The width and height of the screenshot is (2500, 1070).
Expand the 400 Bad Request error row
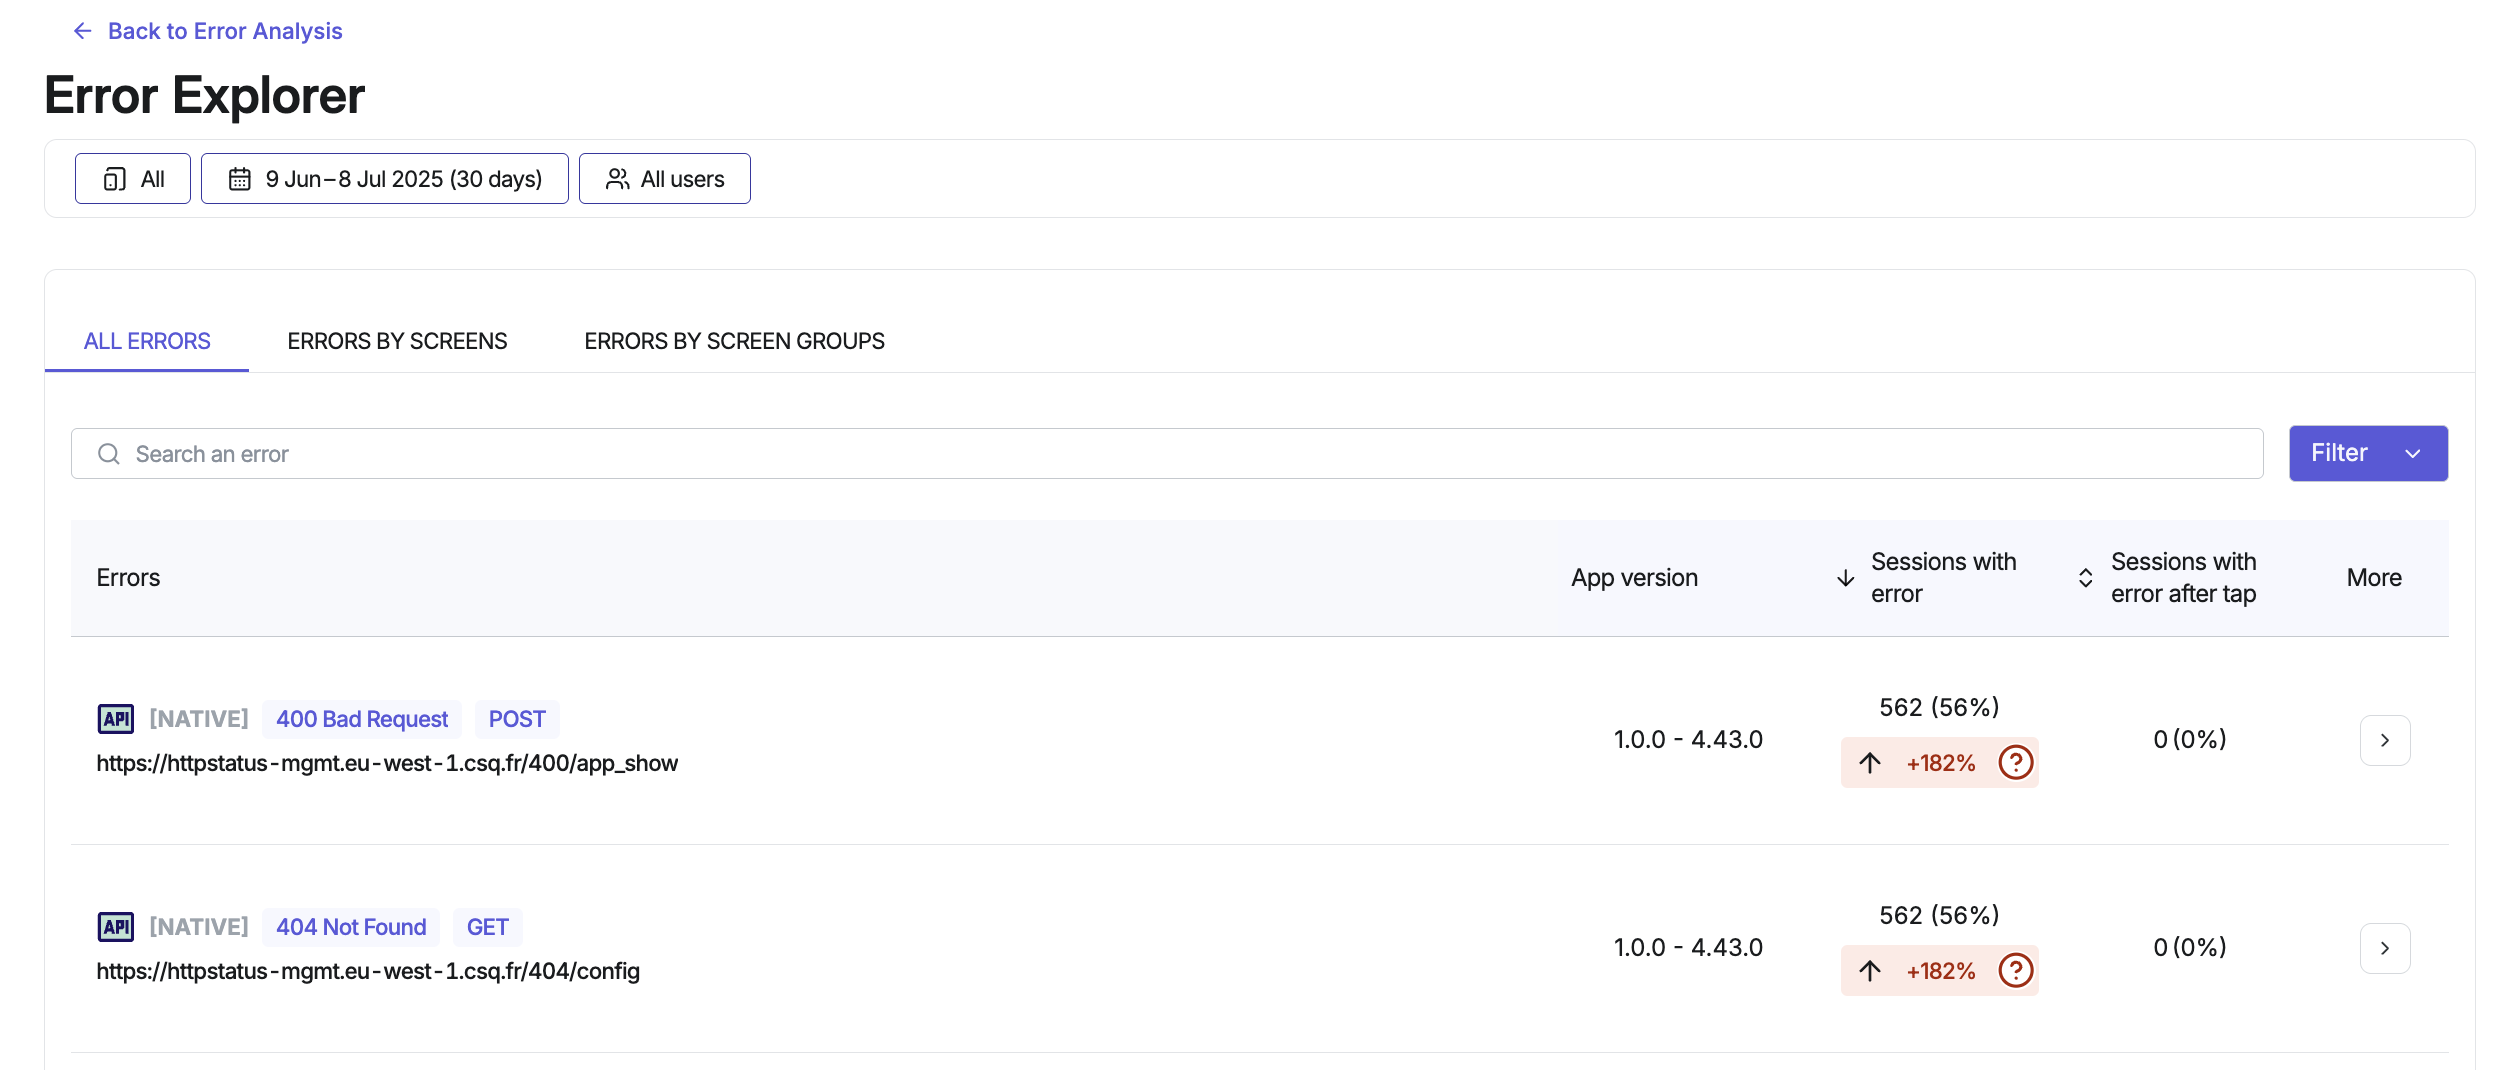point(2385,740)
